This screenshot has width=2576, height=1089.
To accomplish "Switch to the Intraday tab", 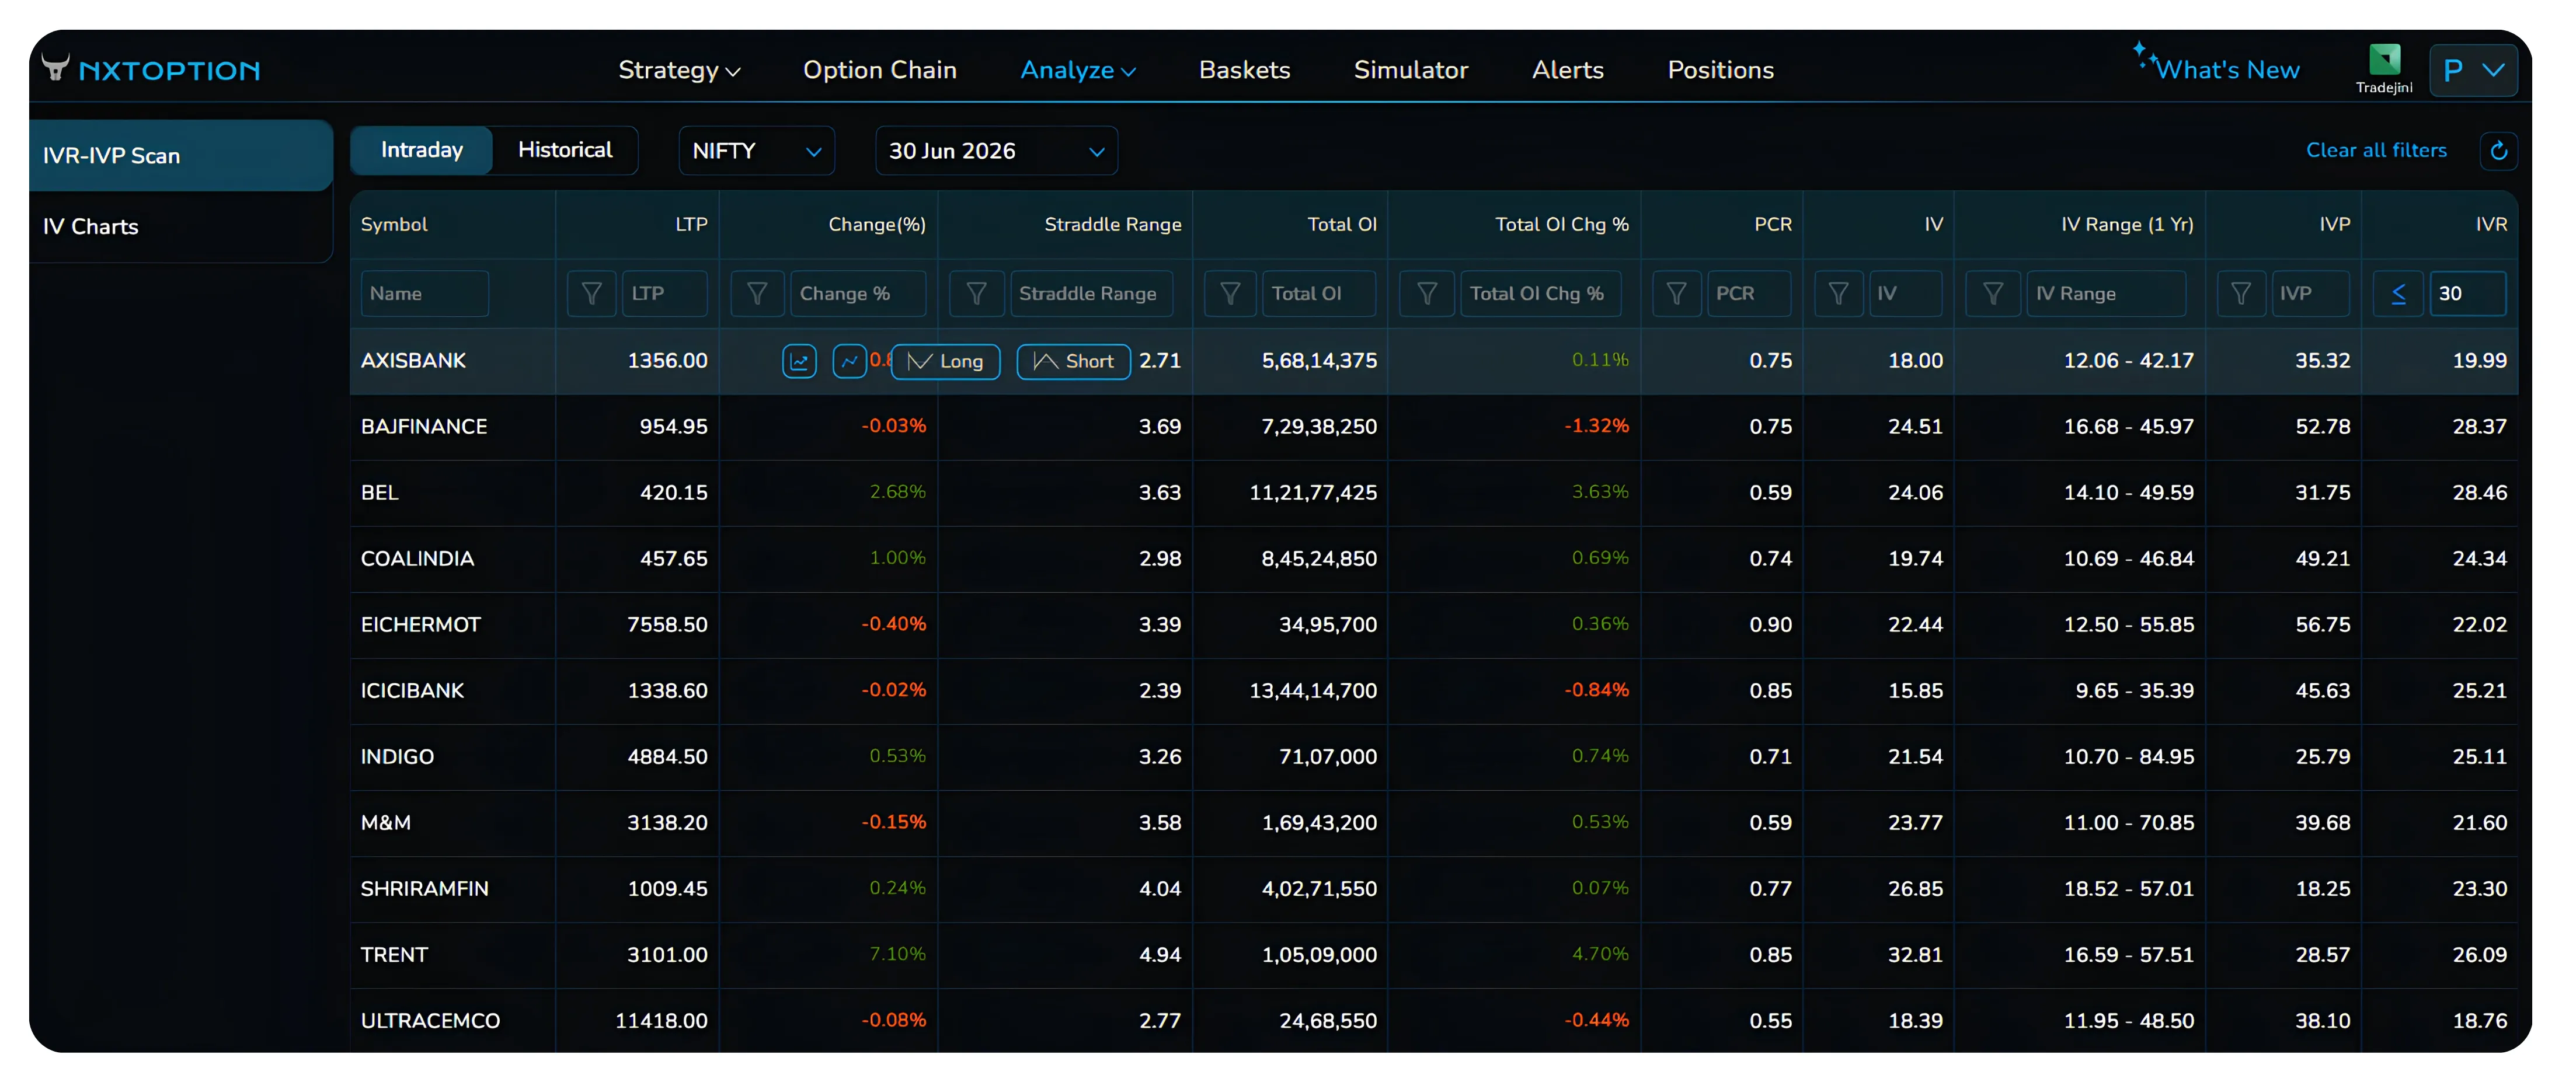I will [421, 150].
